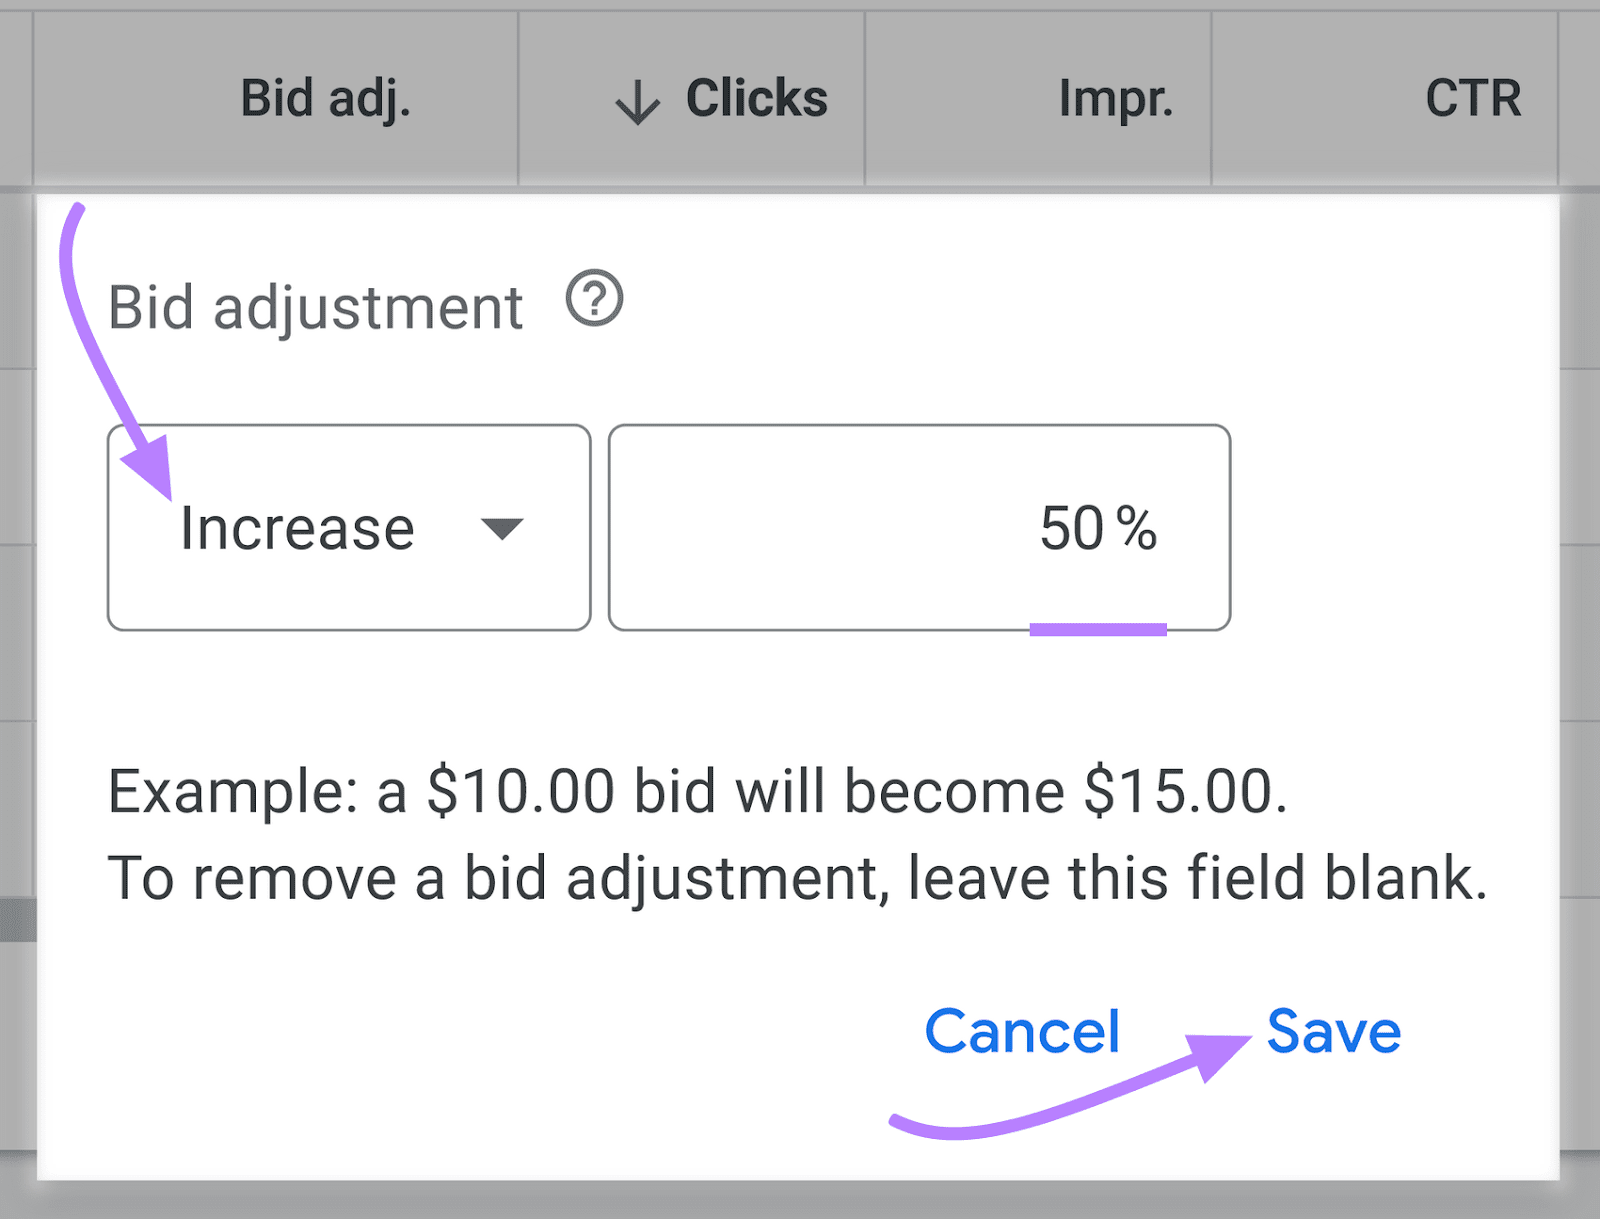Select the CTR column header
The image size is (1600, 1219).
pyautogui.click(x=1472, y=98)
